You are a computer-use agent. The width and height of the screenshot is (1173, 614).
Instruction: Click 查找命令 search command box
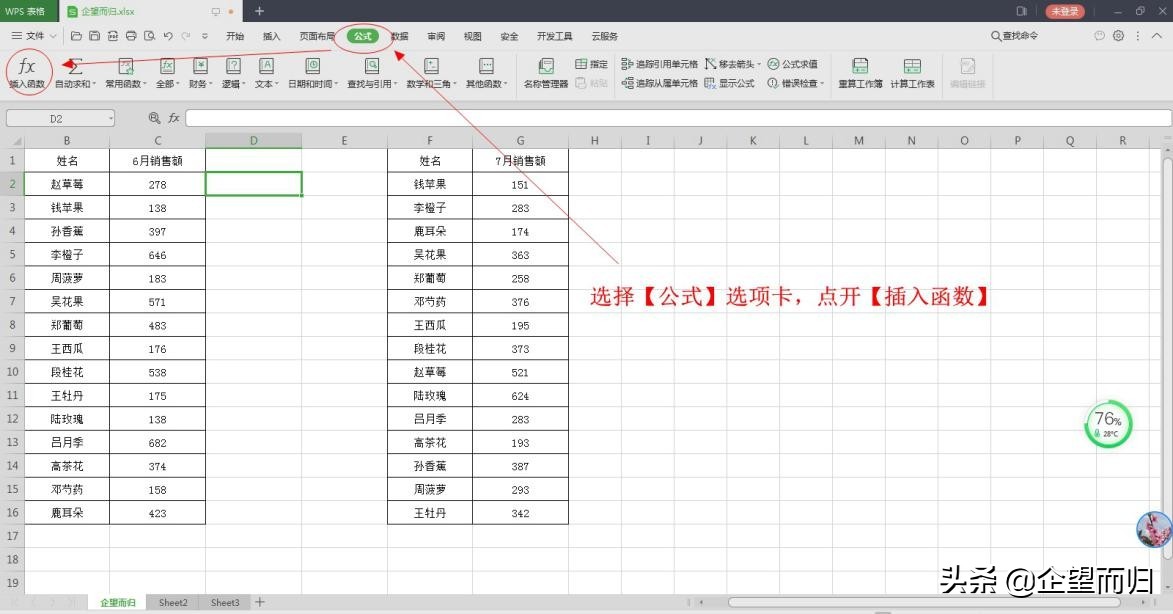pyautogui.click(x=1014, y=36)
